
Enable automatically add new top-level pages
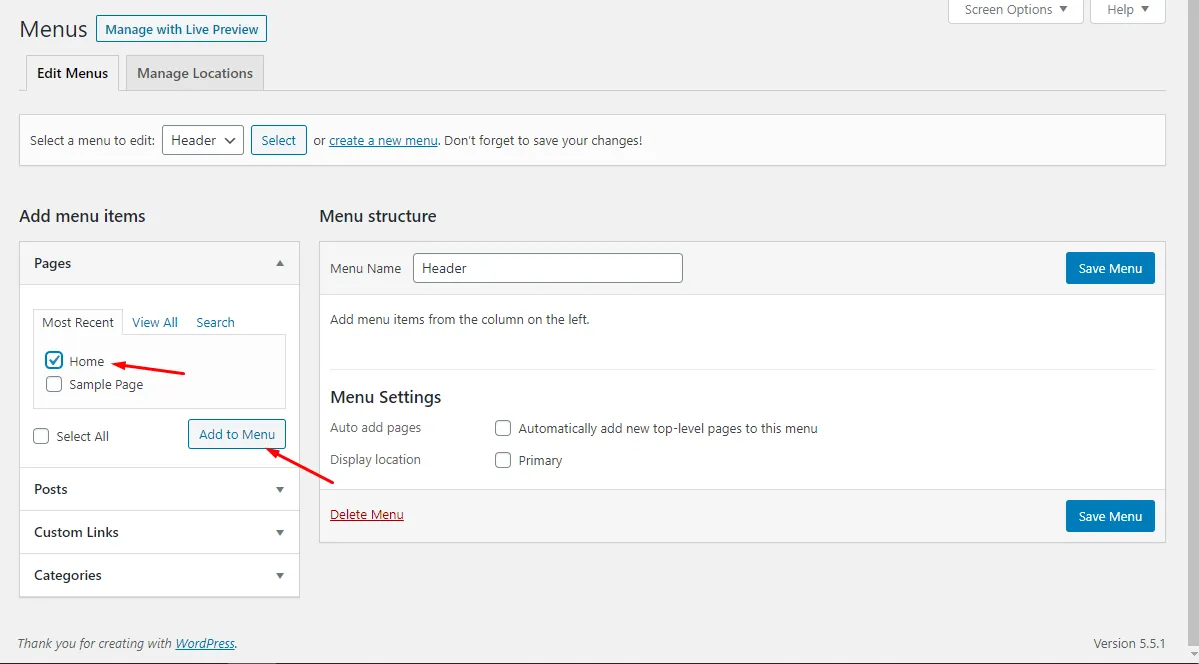click(503, 428)
